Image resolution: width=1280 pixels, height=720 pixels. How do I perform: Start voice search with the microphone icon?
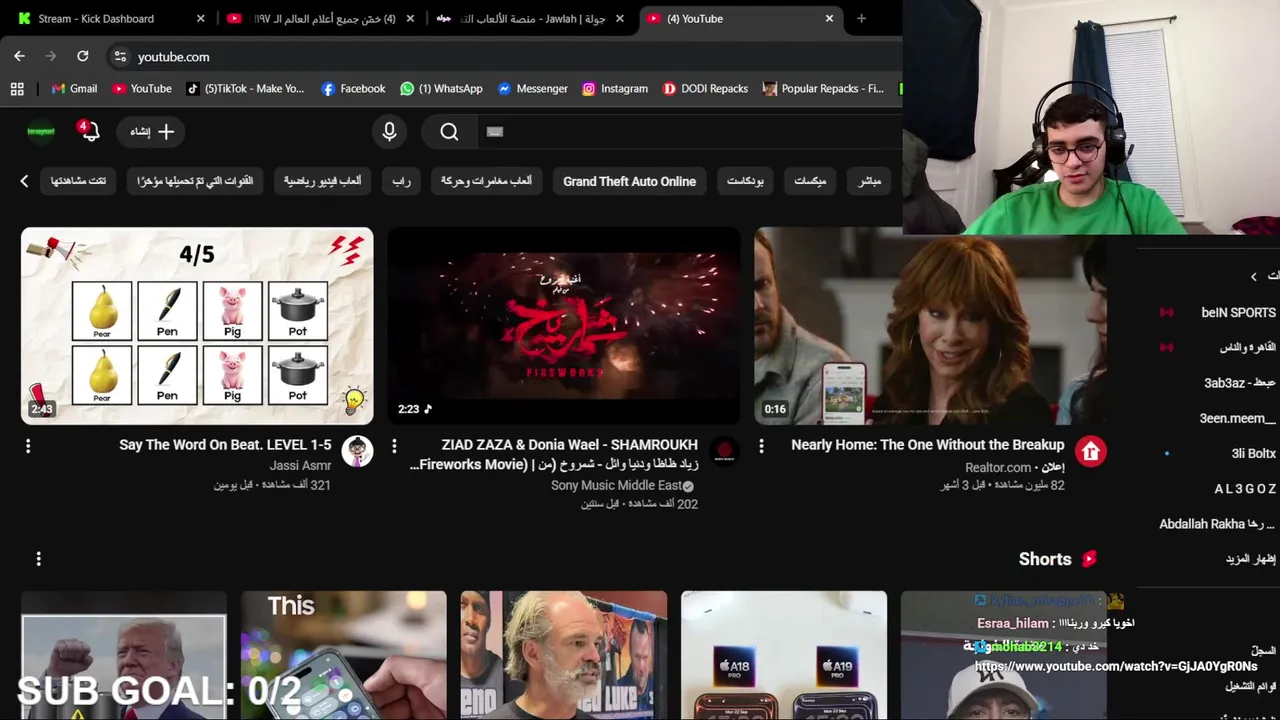click(x=389, y=131)
